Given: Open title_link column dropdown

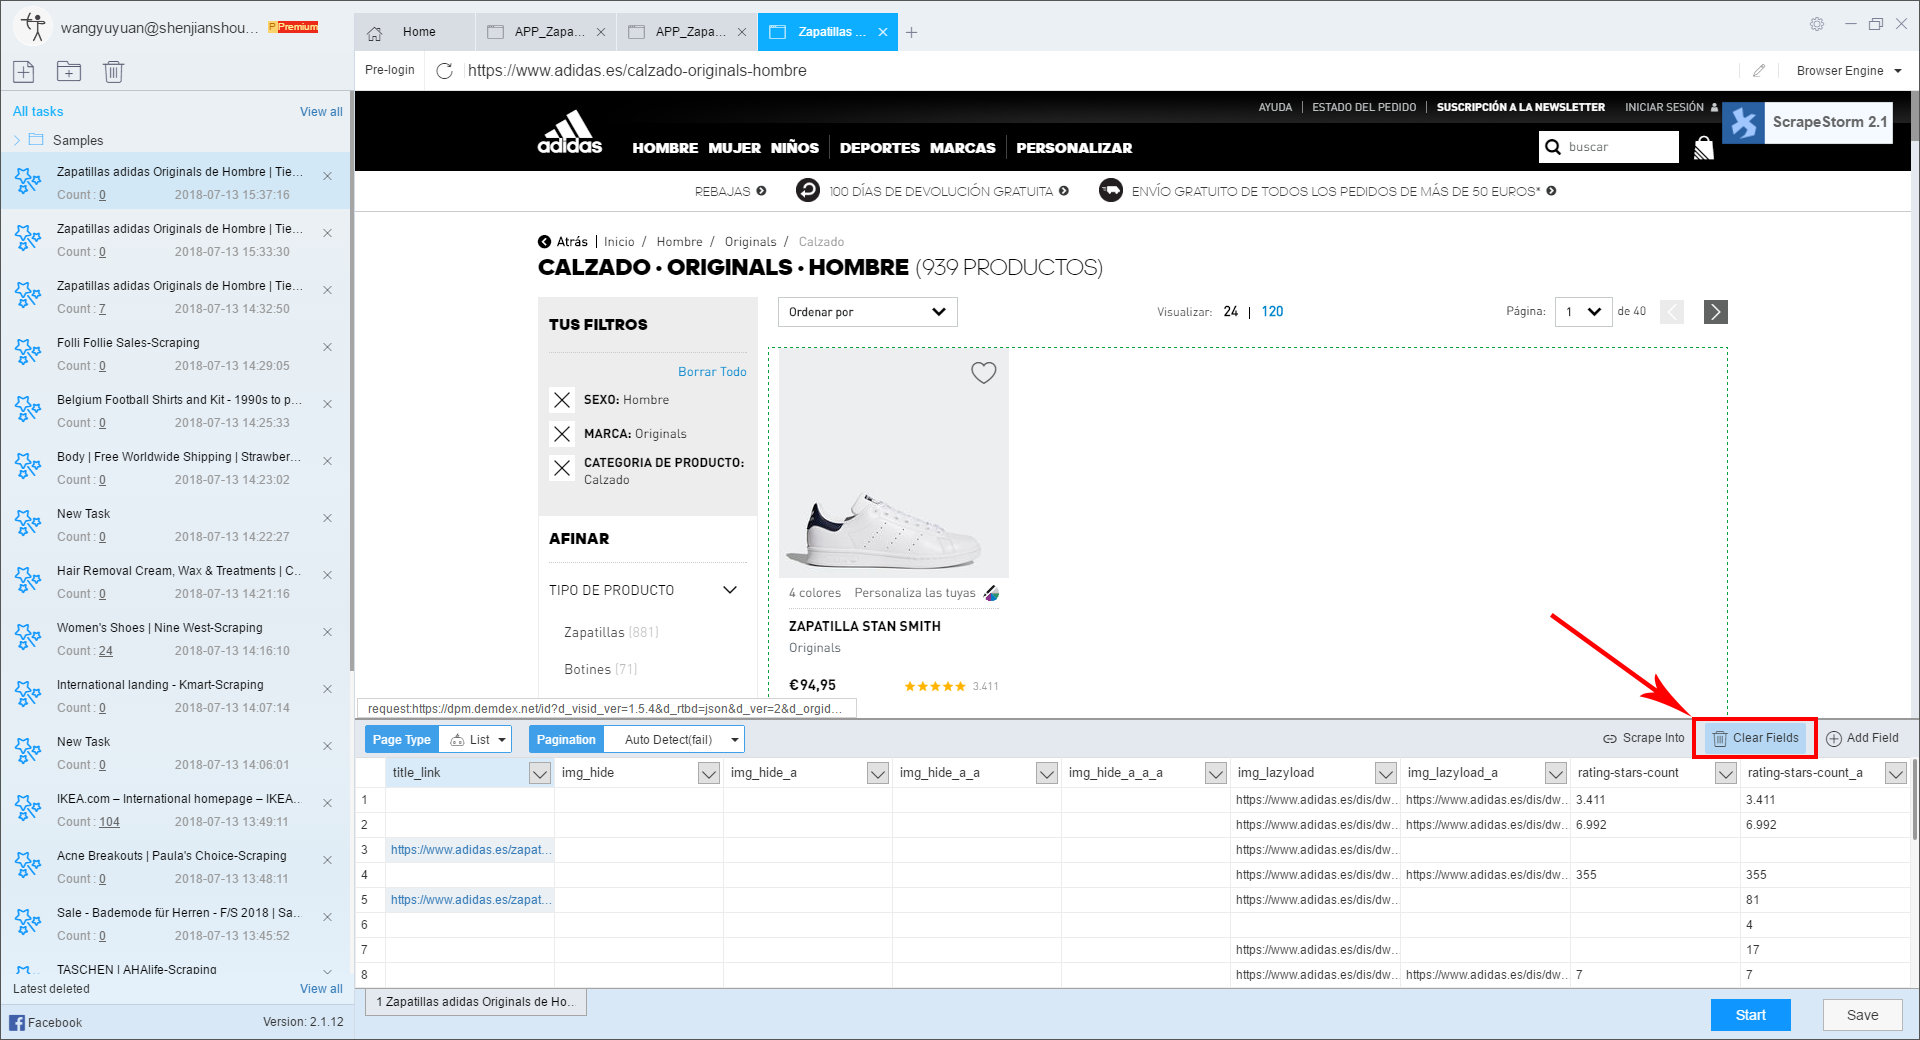Looking at the screenshot, I should point(540,773).
